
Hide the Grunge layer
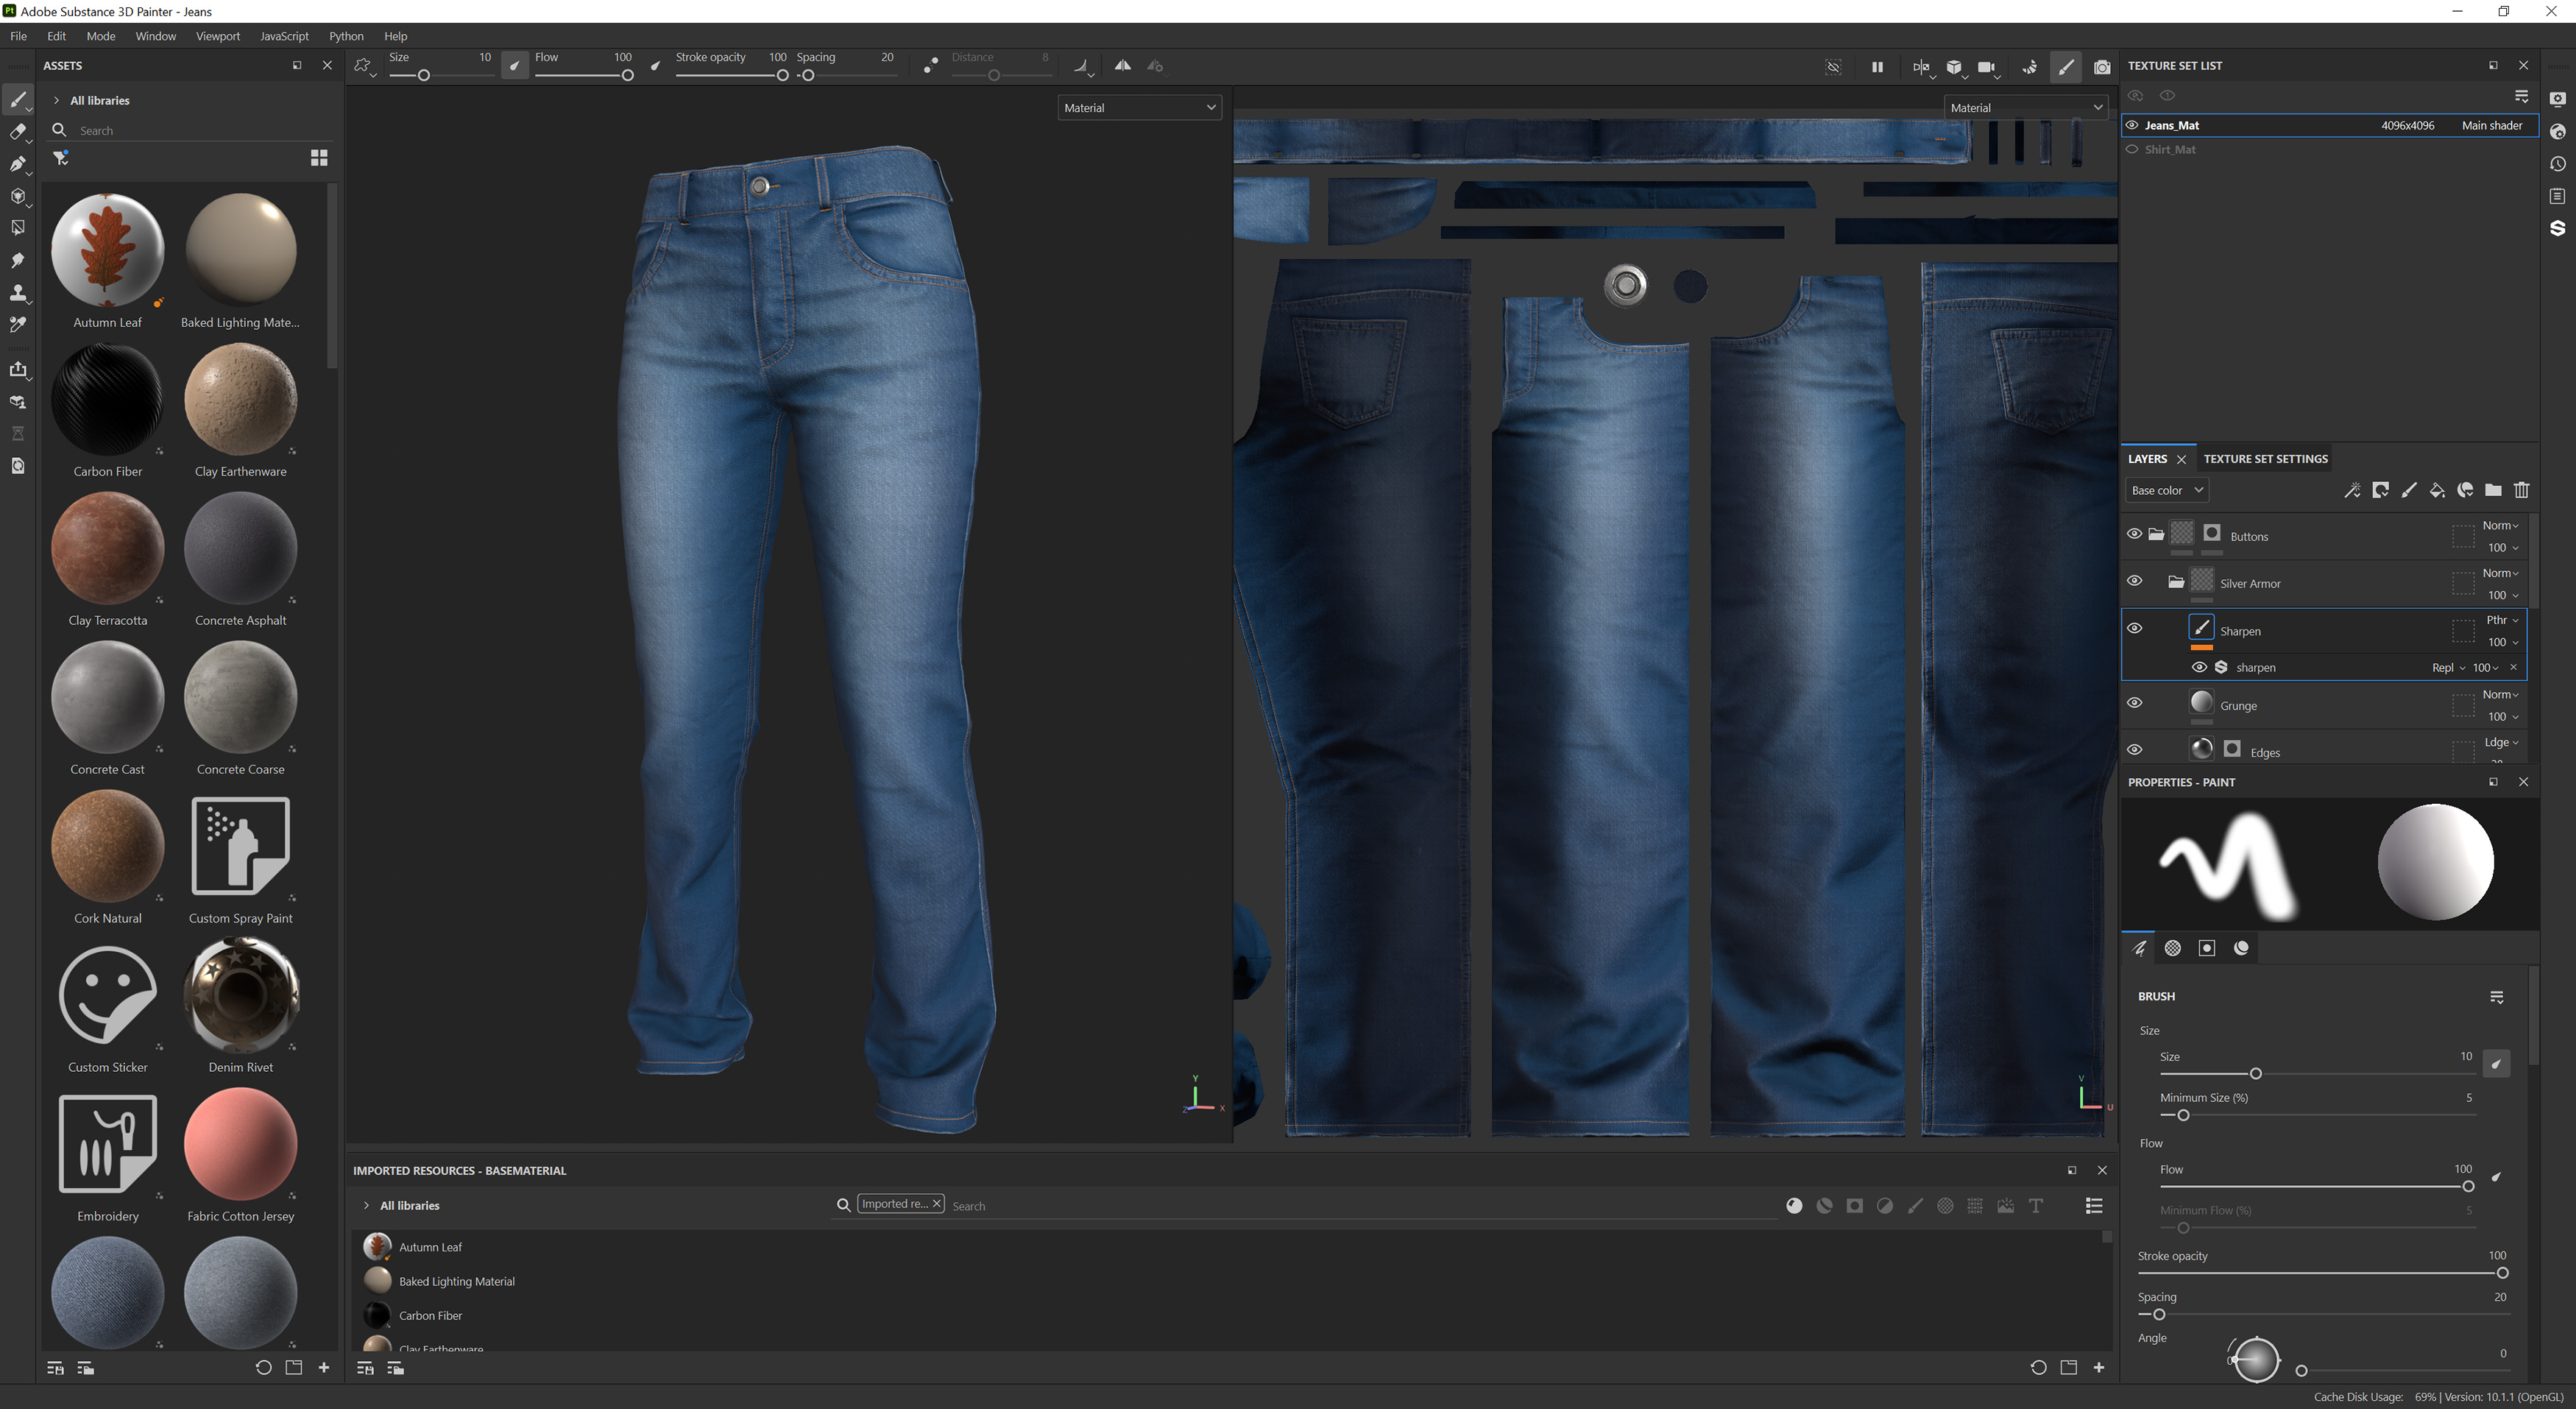pos(2134,703)
